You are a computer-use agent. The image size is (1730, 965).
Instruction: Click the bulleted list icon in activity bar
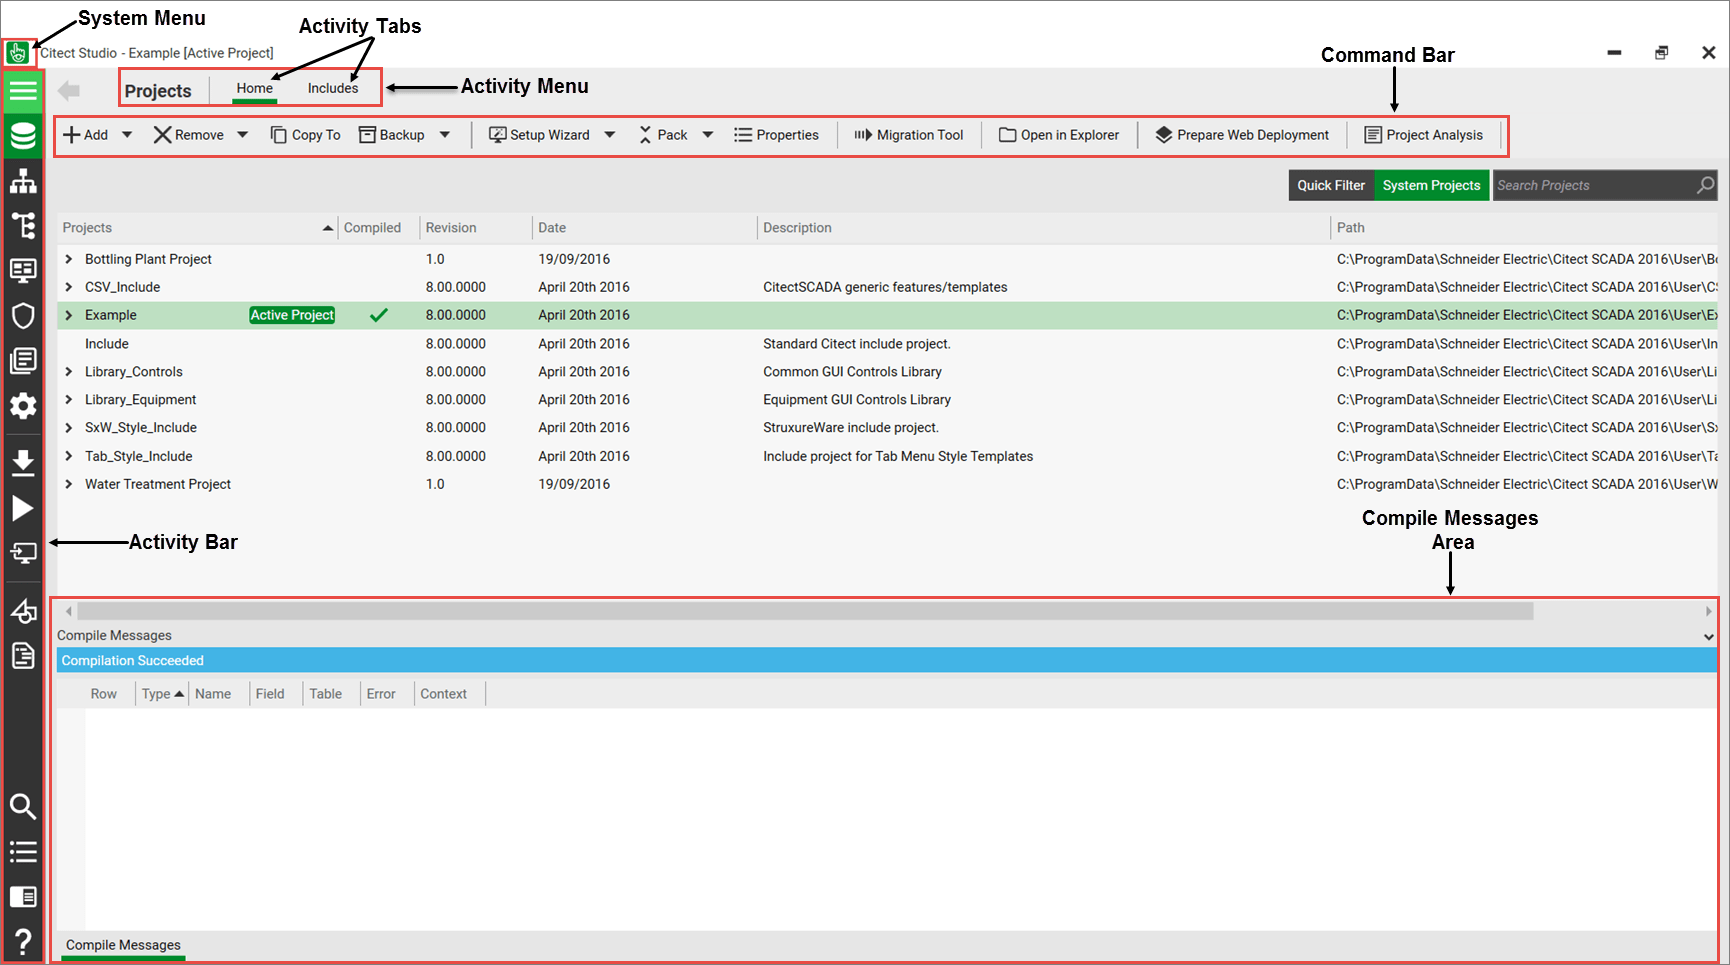click(23, 852)
